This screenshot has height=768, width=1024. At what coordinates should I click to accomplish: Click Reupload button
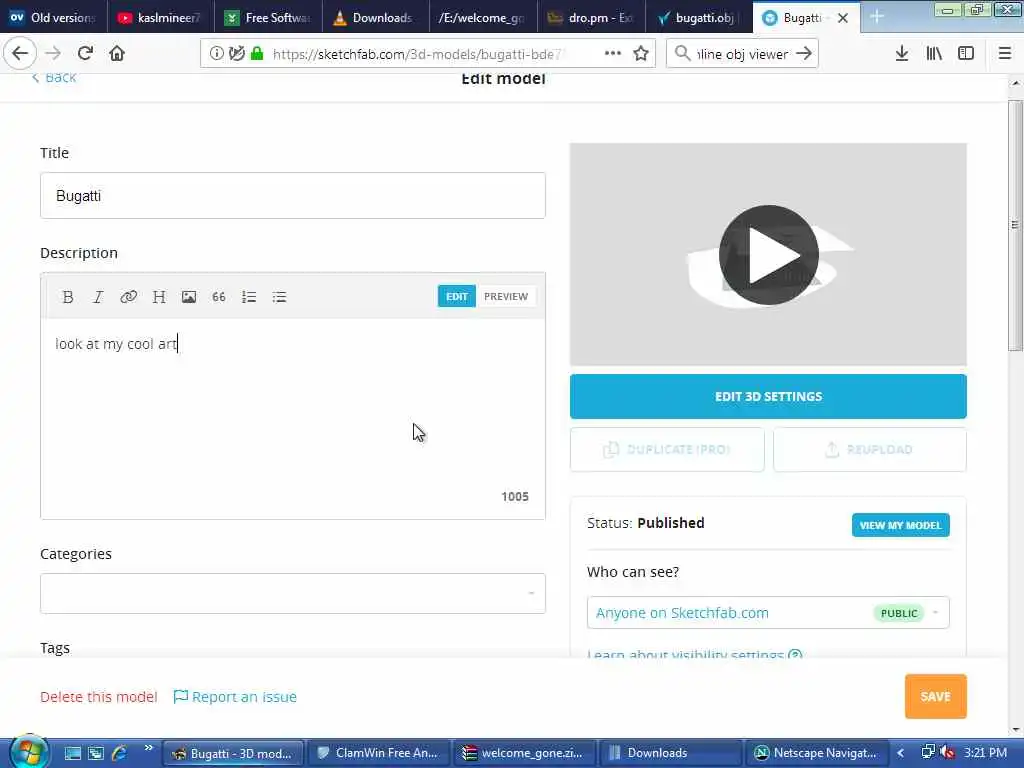pos(870,449)
